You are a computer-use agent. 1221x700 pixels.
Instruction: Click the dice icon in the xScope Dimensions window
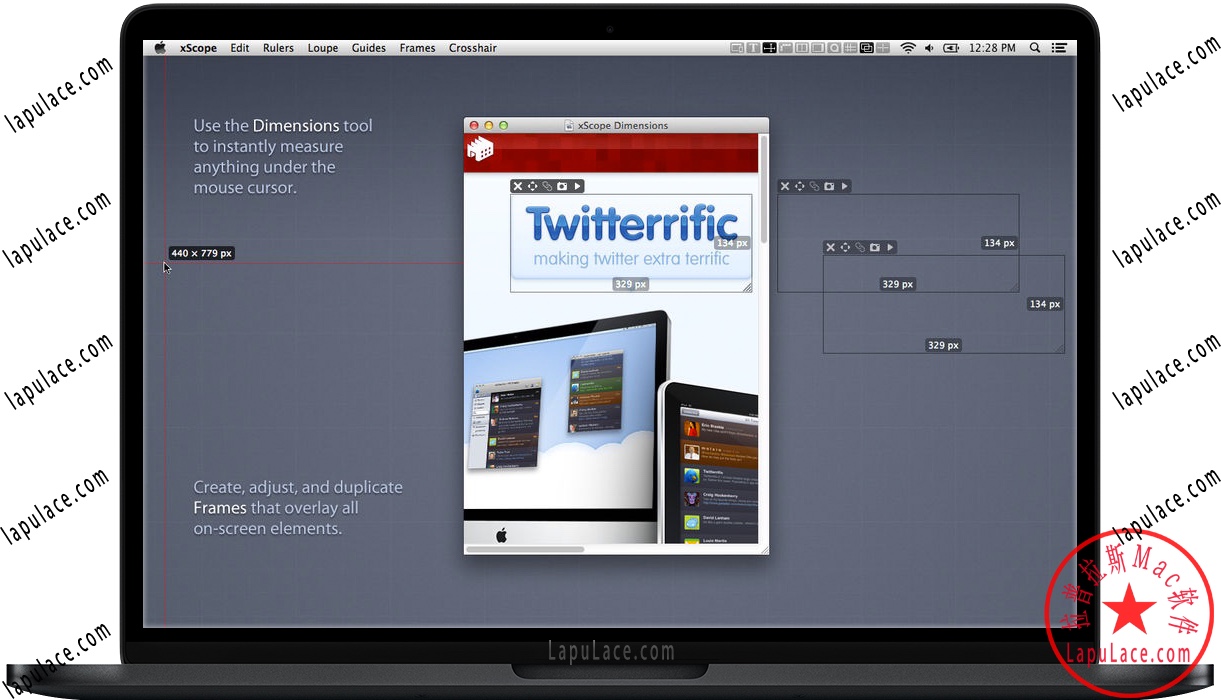coord(480,147)
